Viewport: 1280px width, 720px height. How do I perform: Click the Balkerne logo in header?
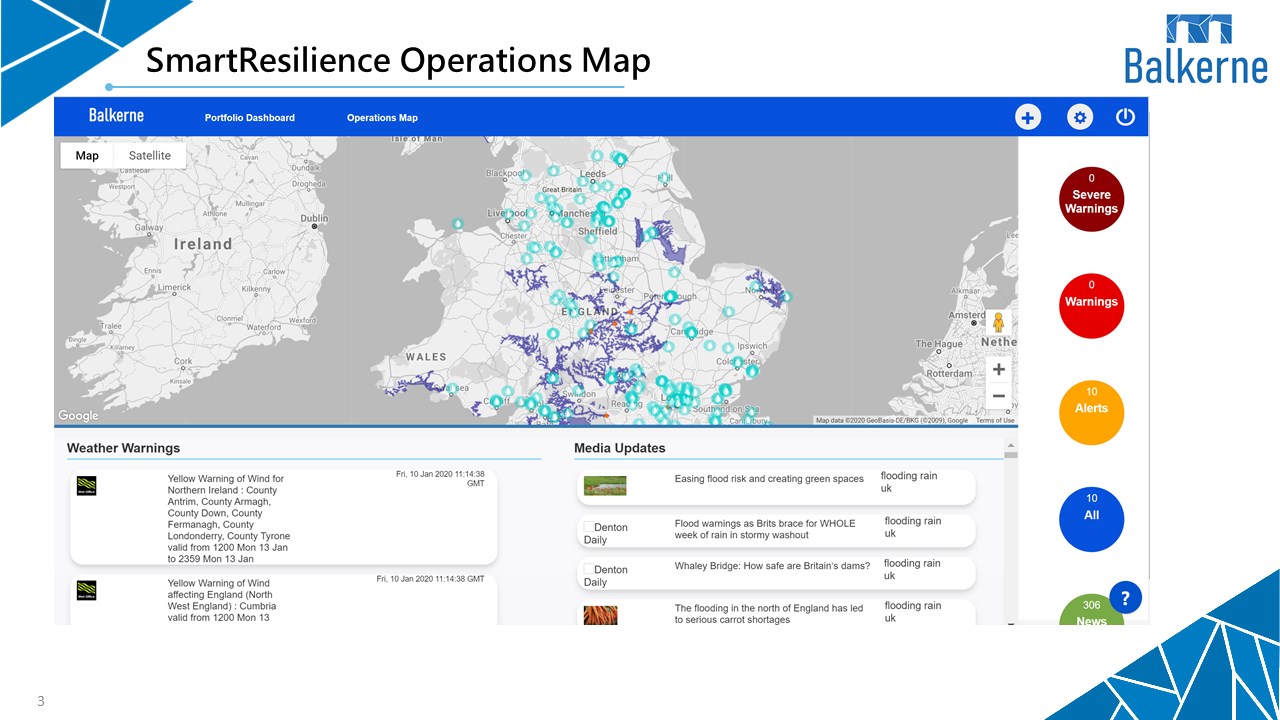click(116, 115)
